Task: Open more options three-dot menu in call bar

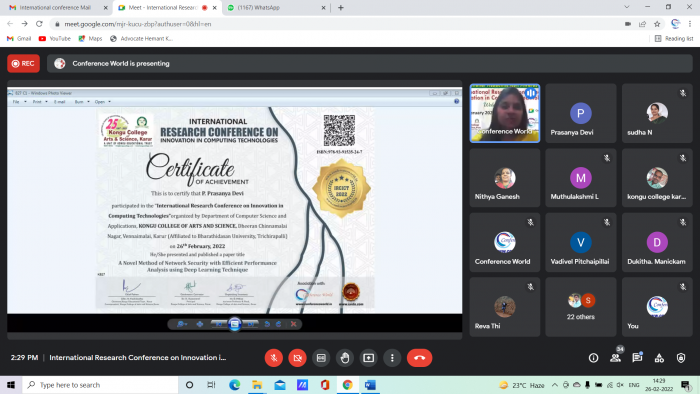Action: (x=392, y=358)
